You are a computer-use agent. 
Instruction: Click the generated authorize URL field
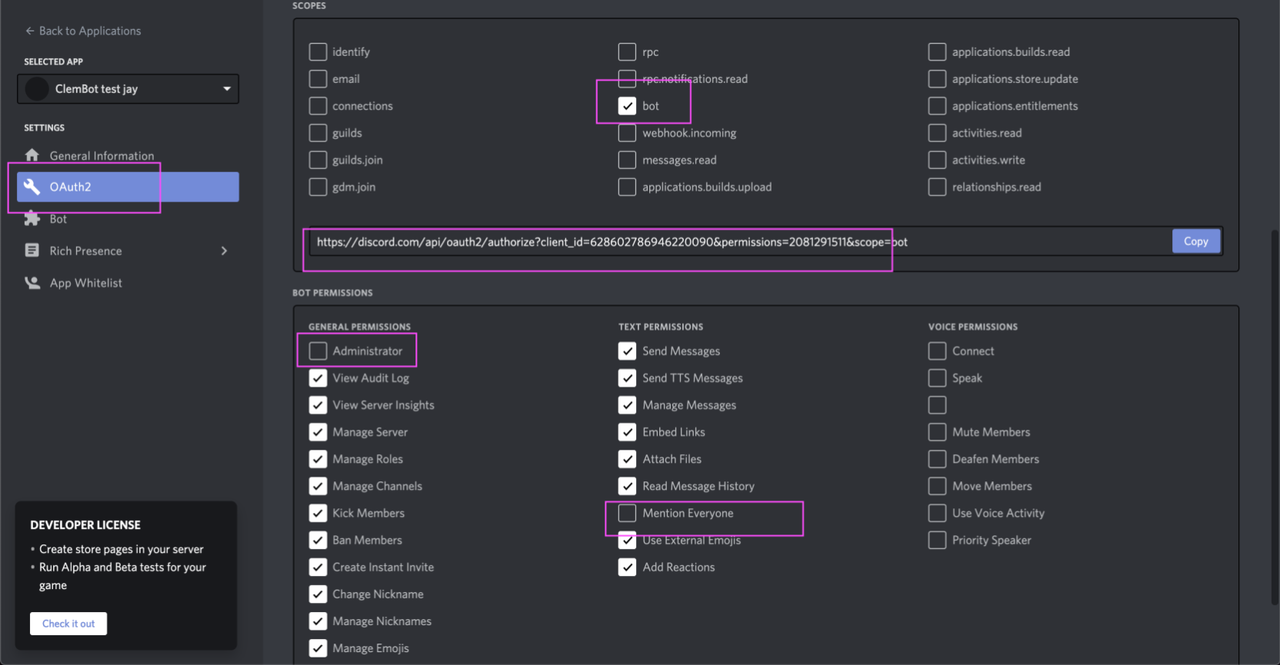pos(740,242)
